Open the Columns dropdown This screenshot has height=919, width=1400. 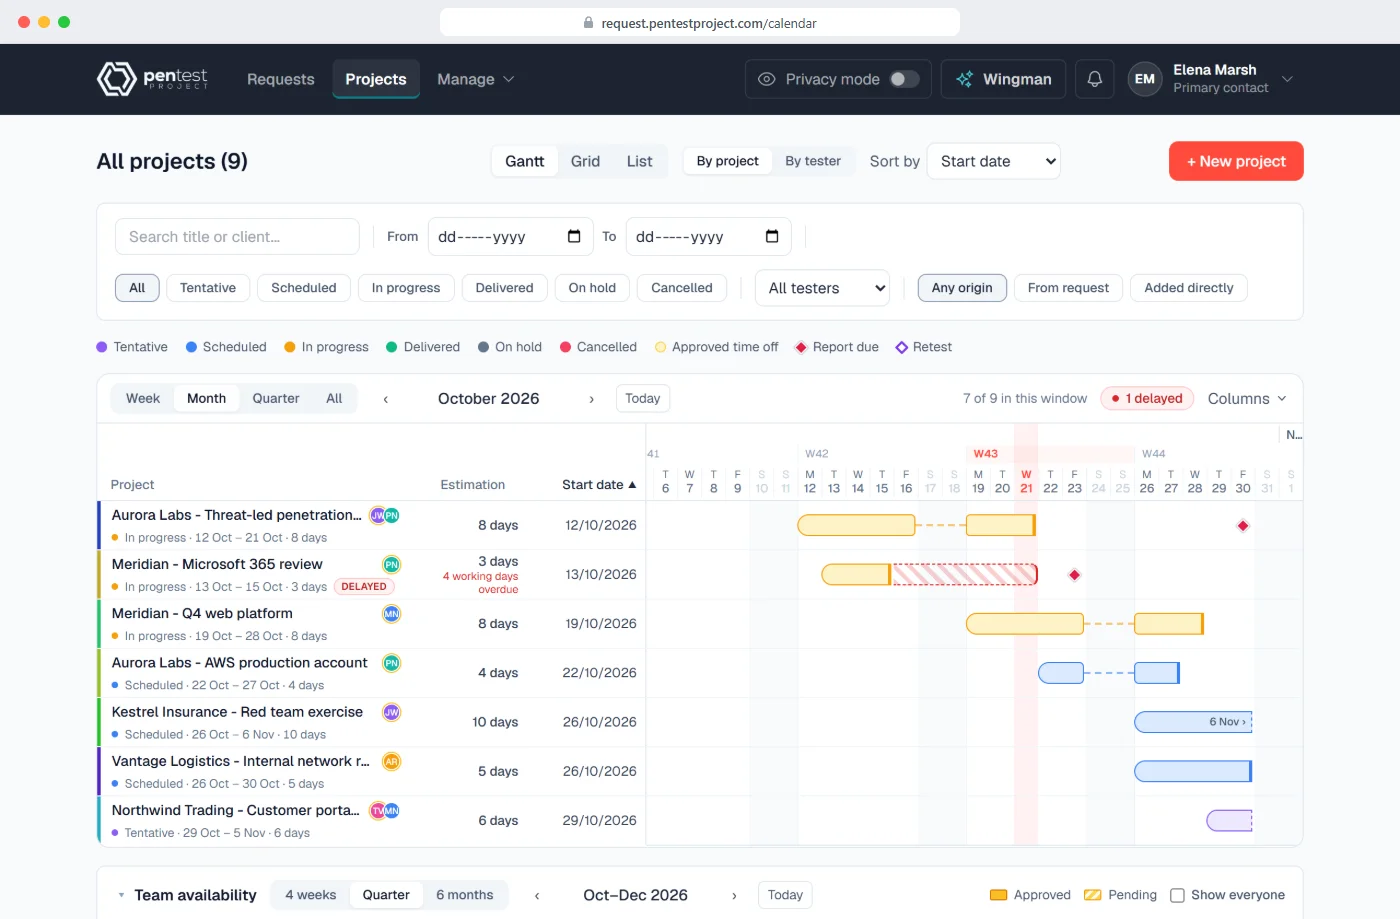pos(1247,398)
